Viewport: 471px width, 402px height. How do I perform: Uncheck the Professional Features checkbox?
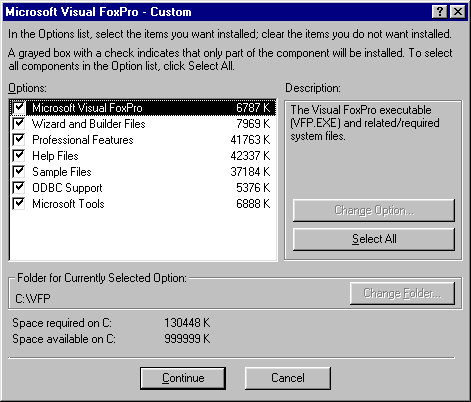[x=19, y=139]
